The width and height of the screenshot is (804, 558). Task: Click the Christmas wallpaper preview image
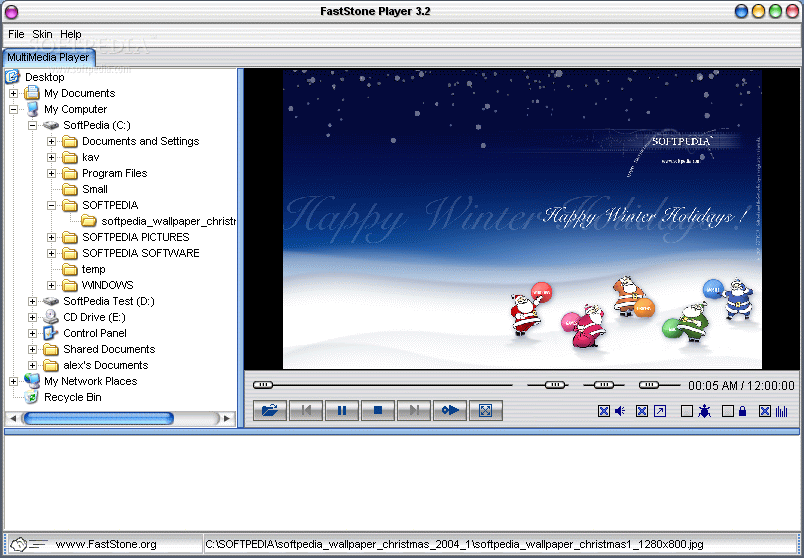[x=522, y=219]
